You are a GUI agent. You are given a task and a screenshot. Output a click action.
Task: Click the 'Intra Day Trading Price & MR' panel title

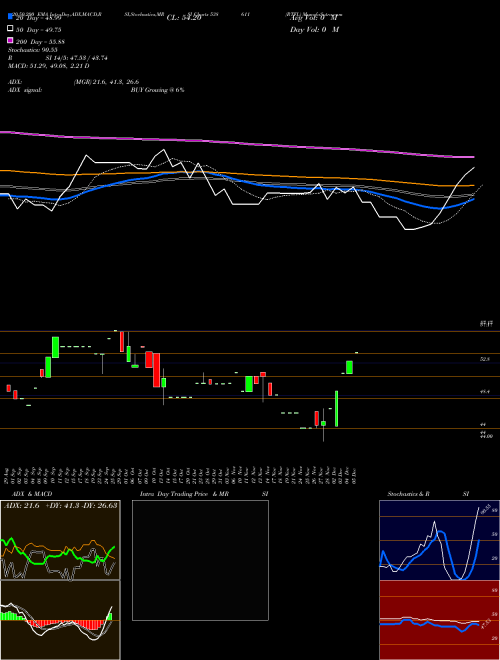click(x=184, y=494)
